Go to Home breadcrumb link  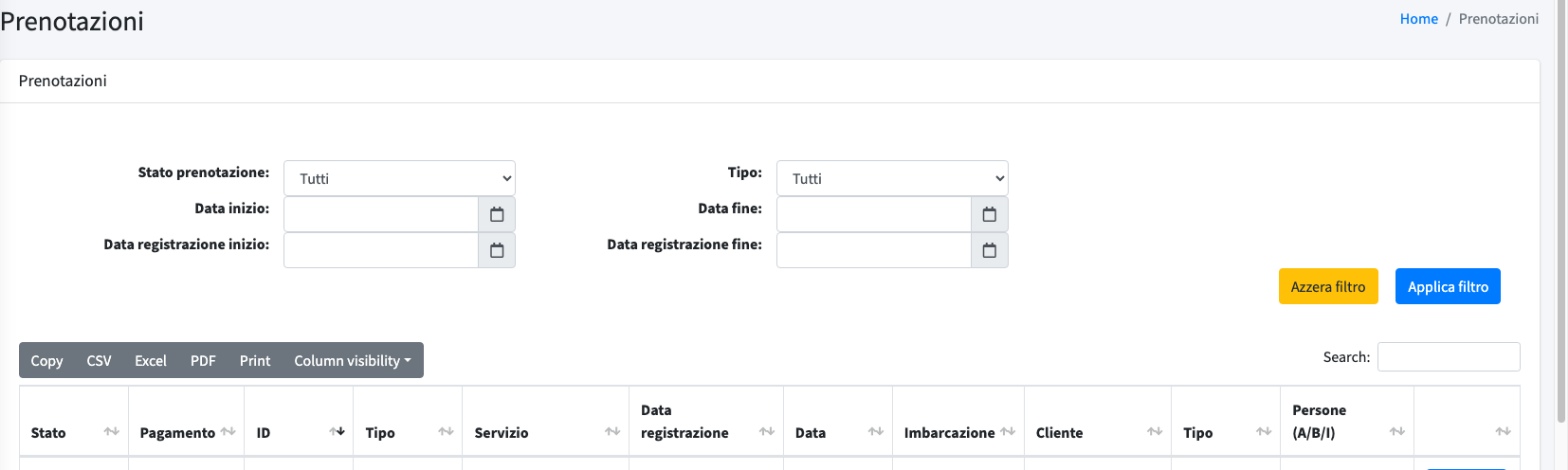1419,19
